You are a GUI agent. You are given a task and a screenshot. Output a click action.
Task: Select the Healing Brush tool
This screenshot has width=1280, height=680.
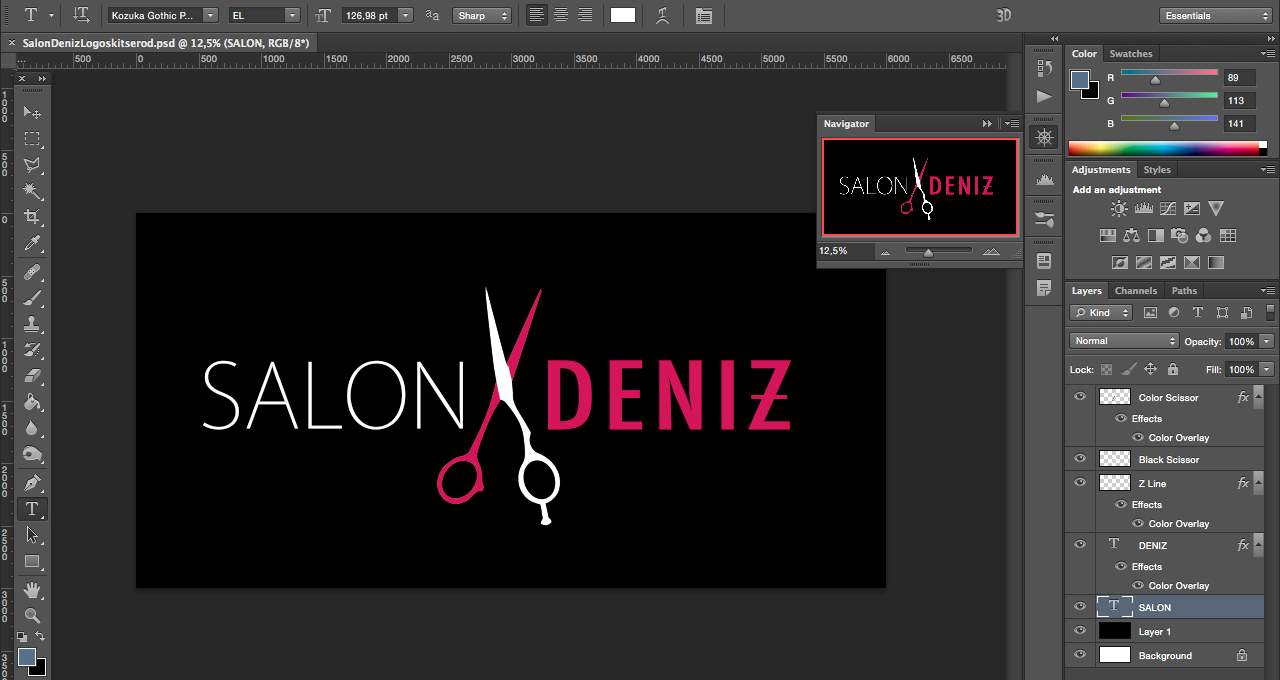32,272
